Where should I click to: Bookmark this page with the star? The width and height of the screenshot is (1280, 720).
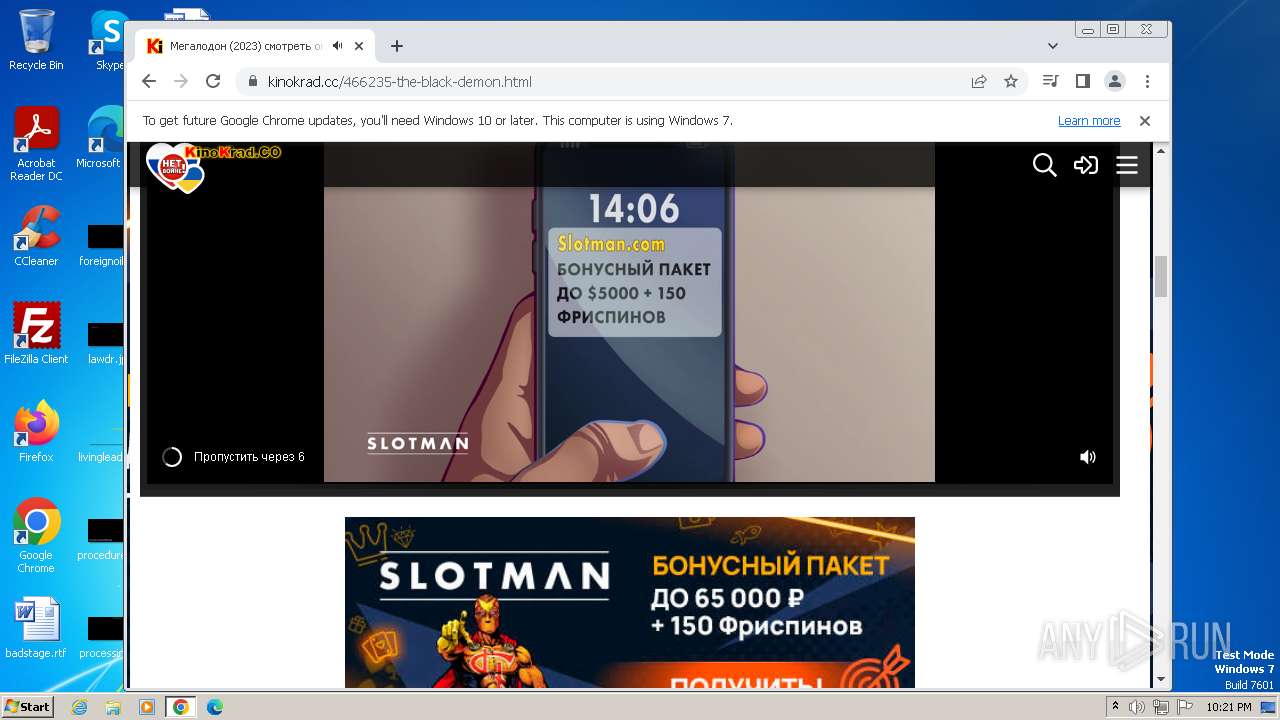(x=1011, y=82)
